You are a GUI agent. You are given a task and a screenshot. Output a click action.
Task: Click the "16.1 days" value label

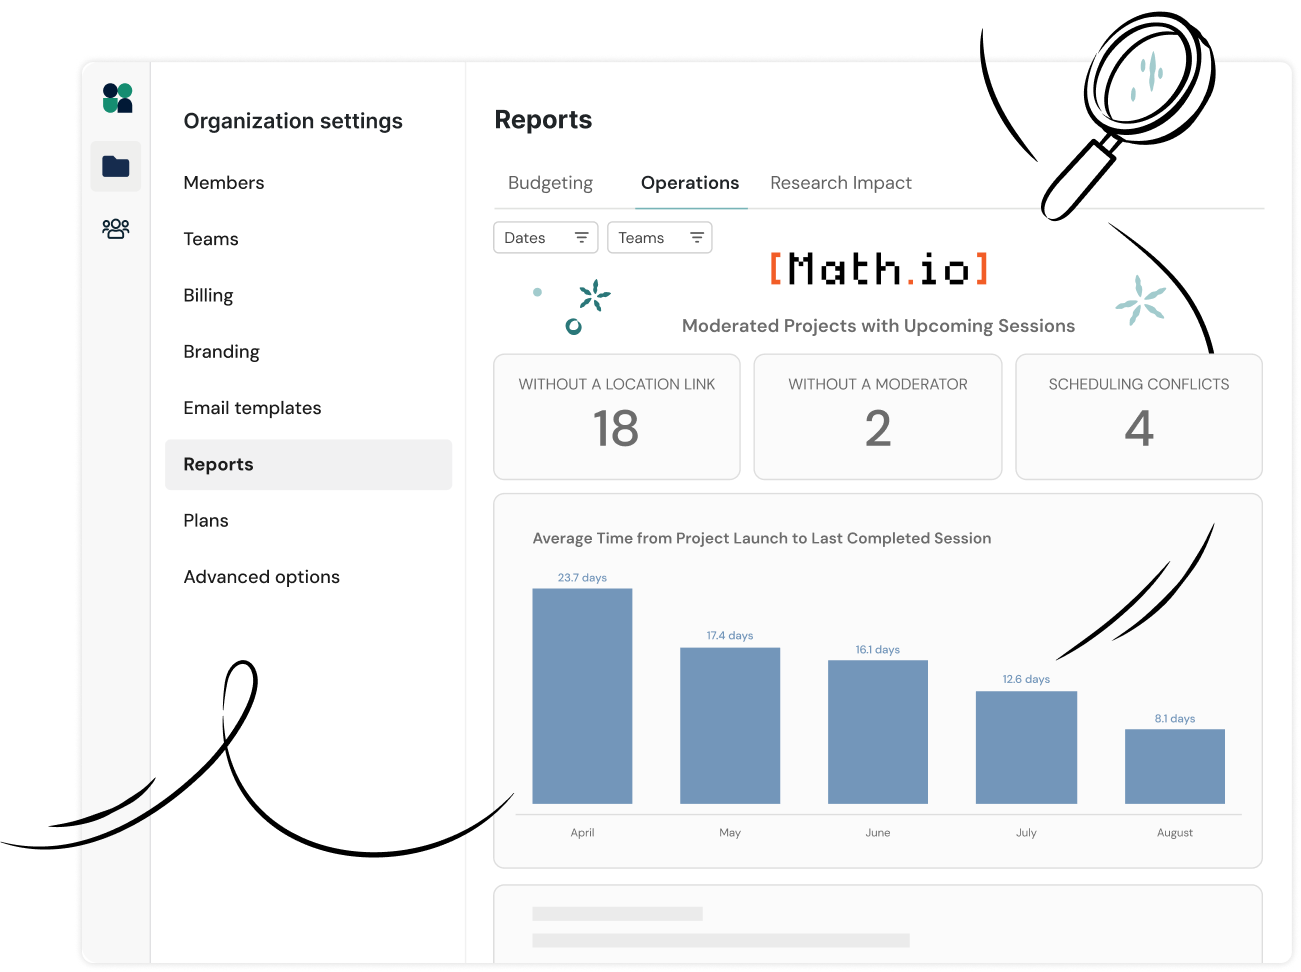878,650
